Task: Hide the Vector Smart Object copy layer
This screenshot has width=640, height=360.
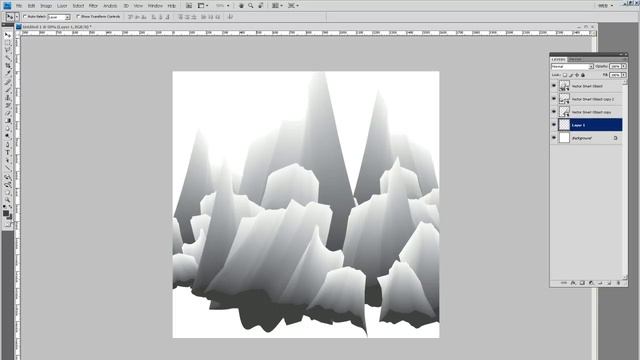Action: [x=554, y=112]
